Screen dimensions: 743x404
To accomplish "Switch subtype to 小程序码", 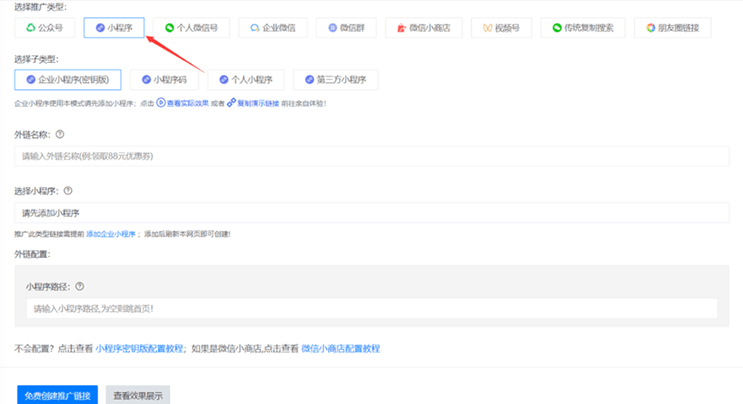I will [164, 80].
